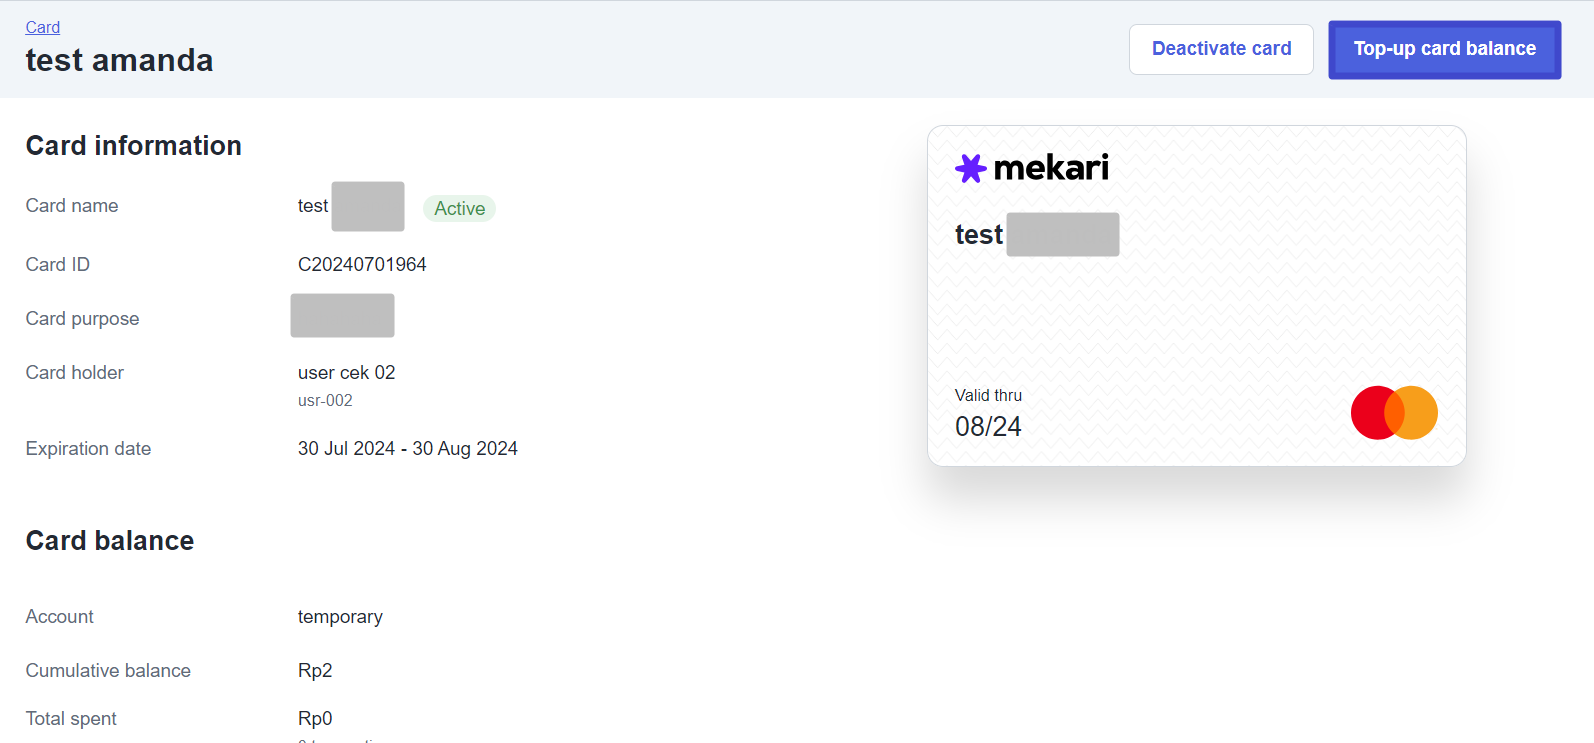Click the Rp0 total spent amount
The height and width of the screenshot is (743, 1594).
click(315, 718)
